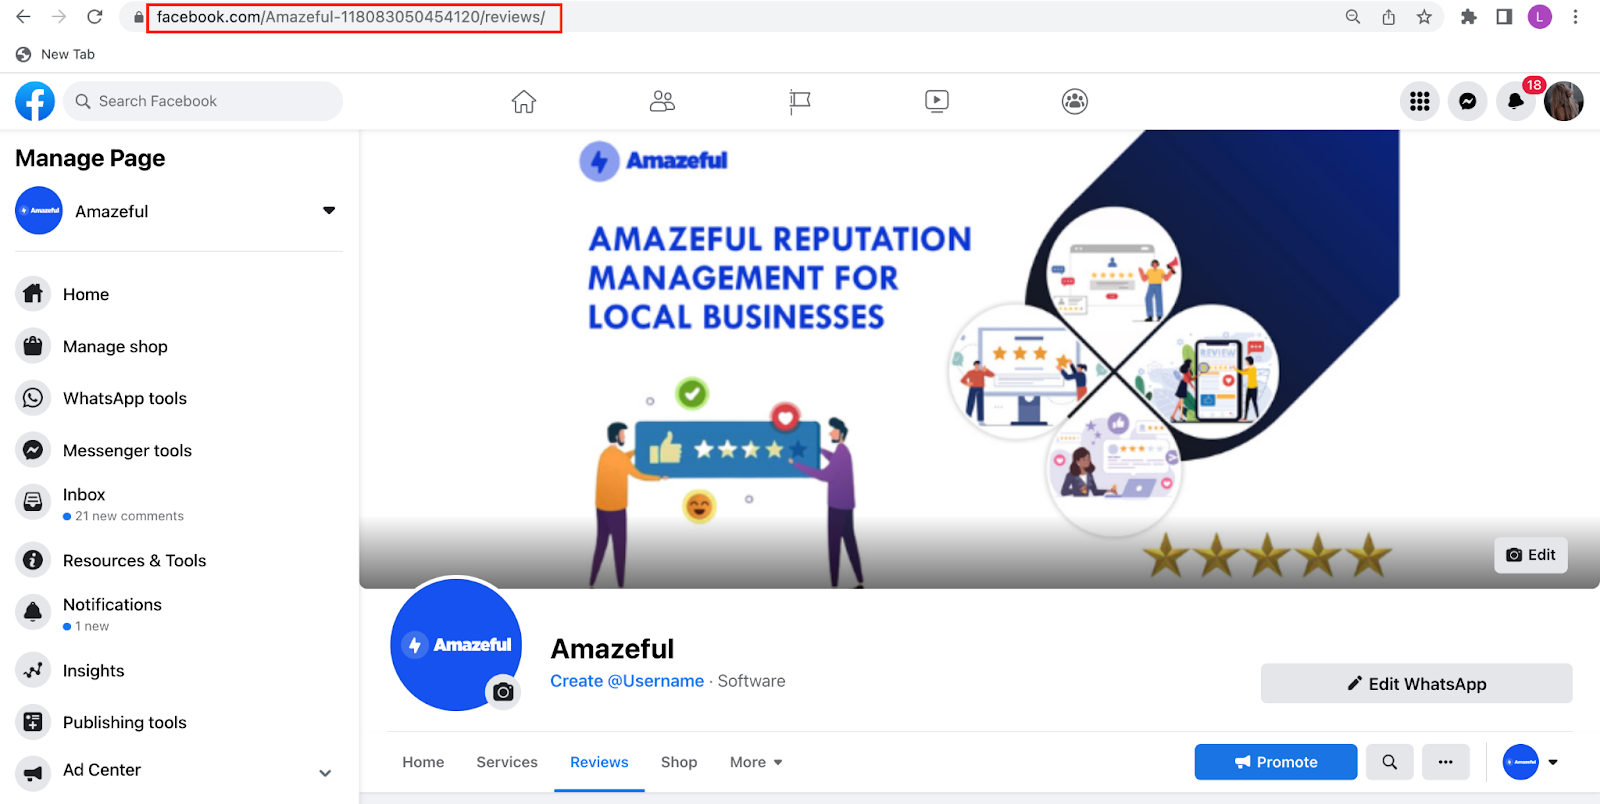
Task: Open the Facebook grid menu icon
Action: pos(1420,101)
